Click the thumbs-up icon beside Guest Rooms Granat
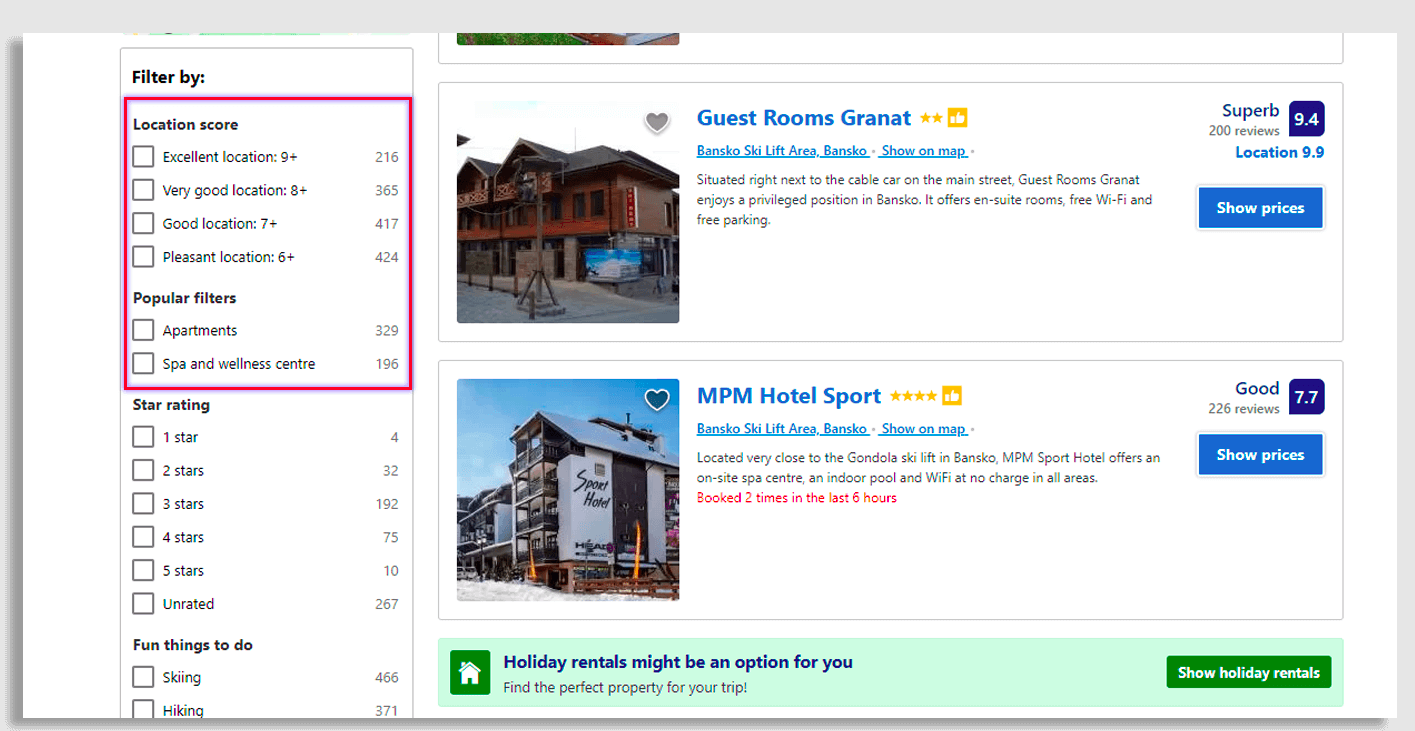 957,118
